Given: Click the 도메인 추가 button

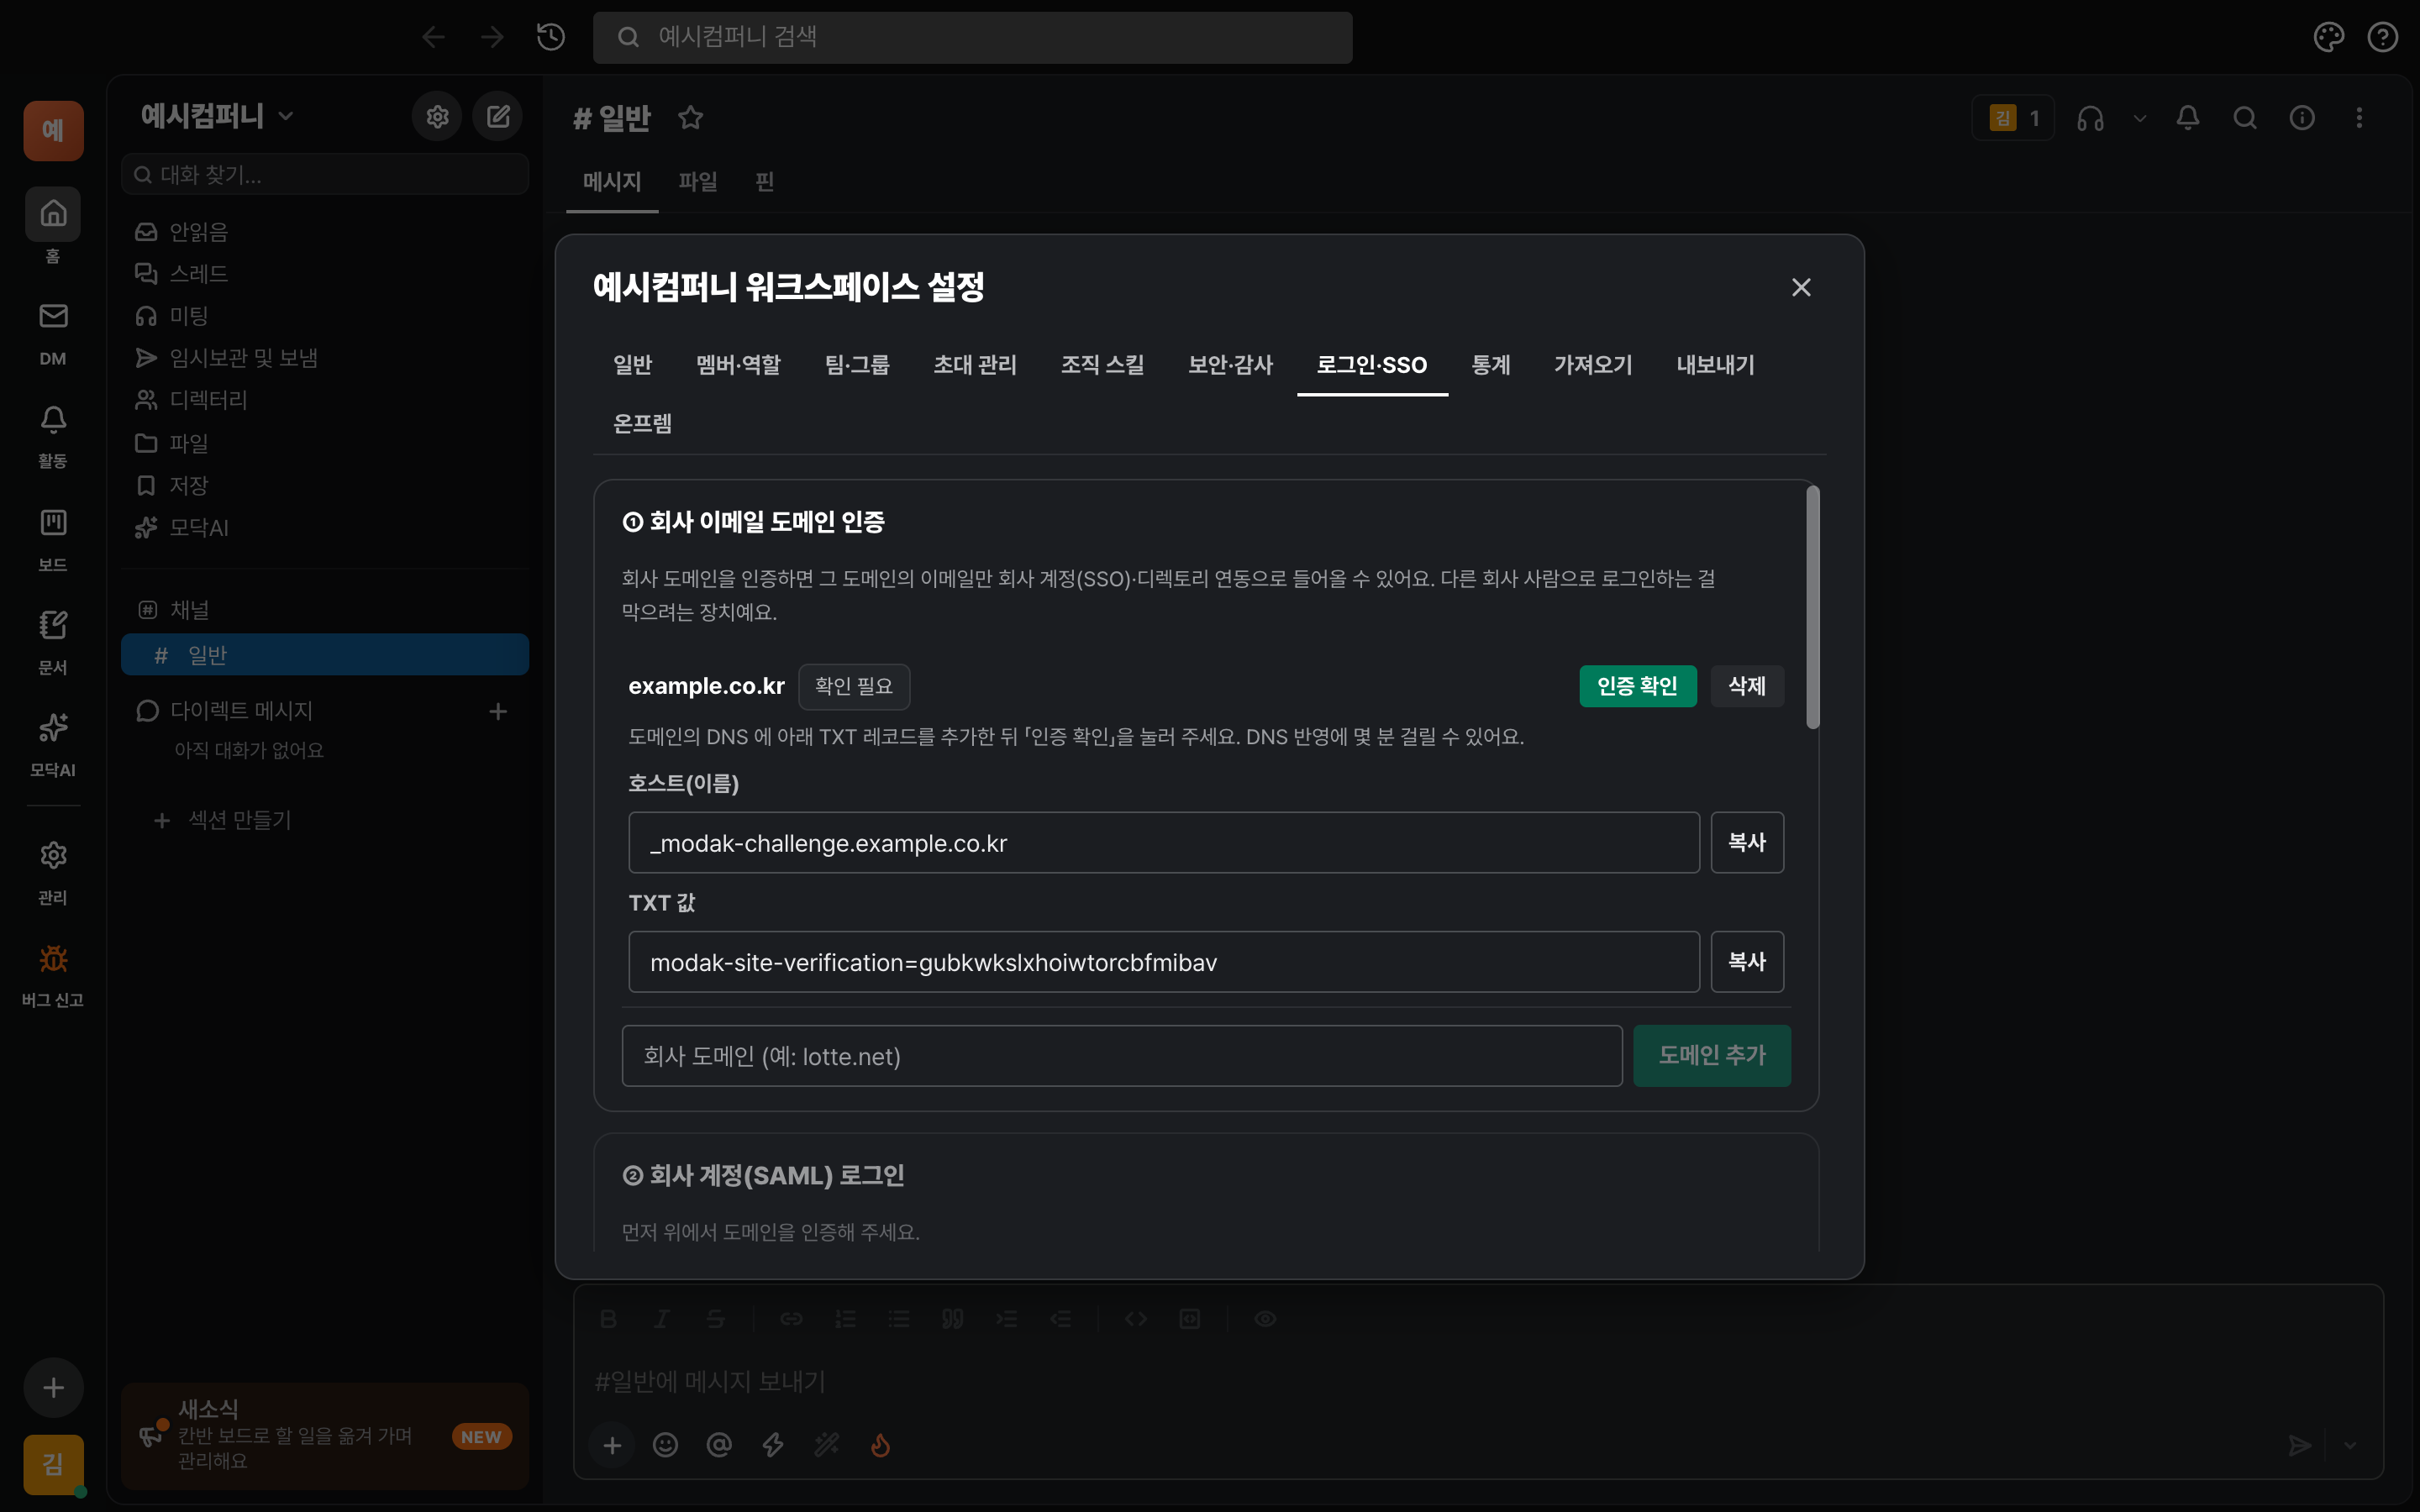Looking at the screenshot, I should point(1711,1055).
